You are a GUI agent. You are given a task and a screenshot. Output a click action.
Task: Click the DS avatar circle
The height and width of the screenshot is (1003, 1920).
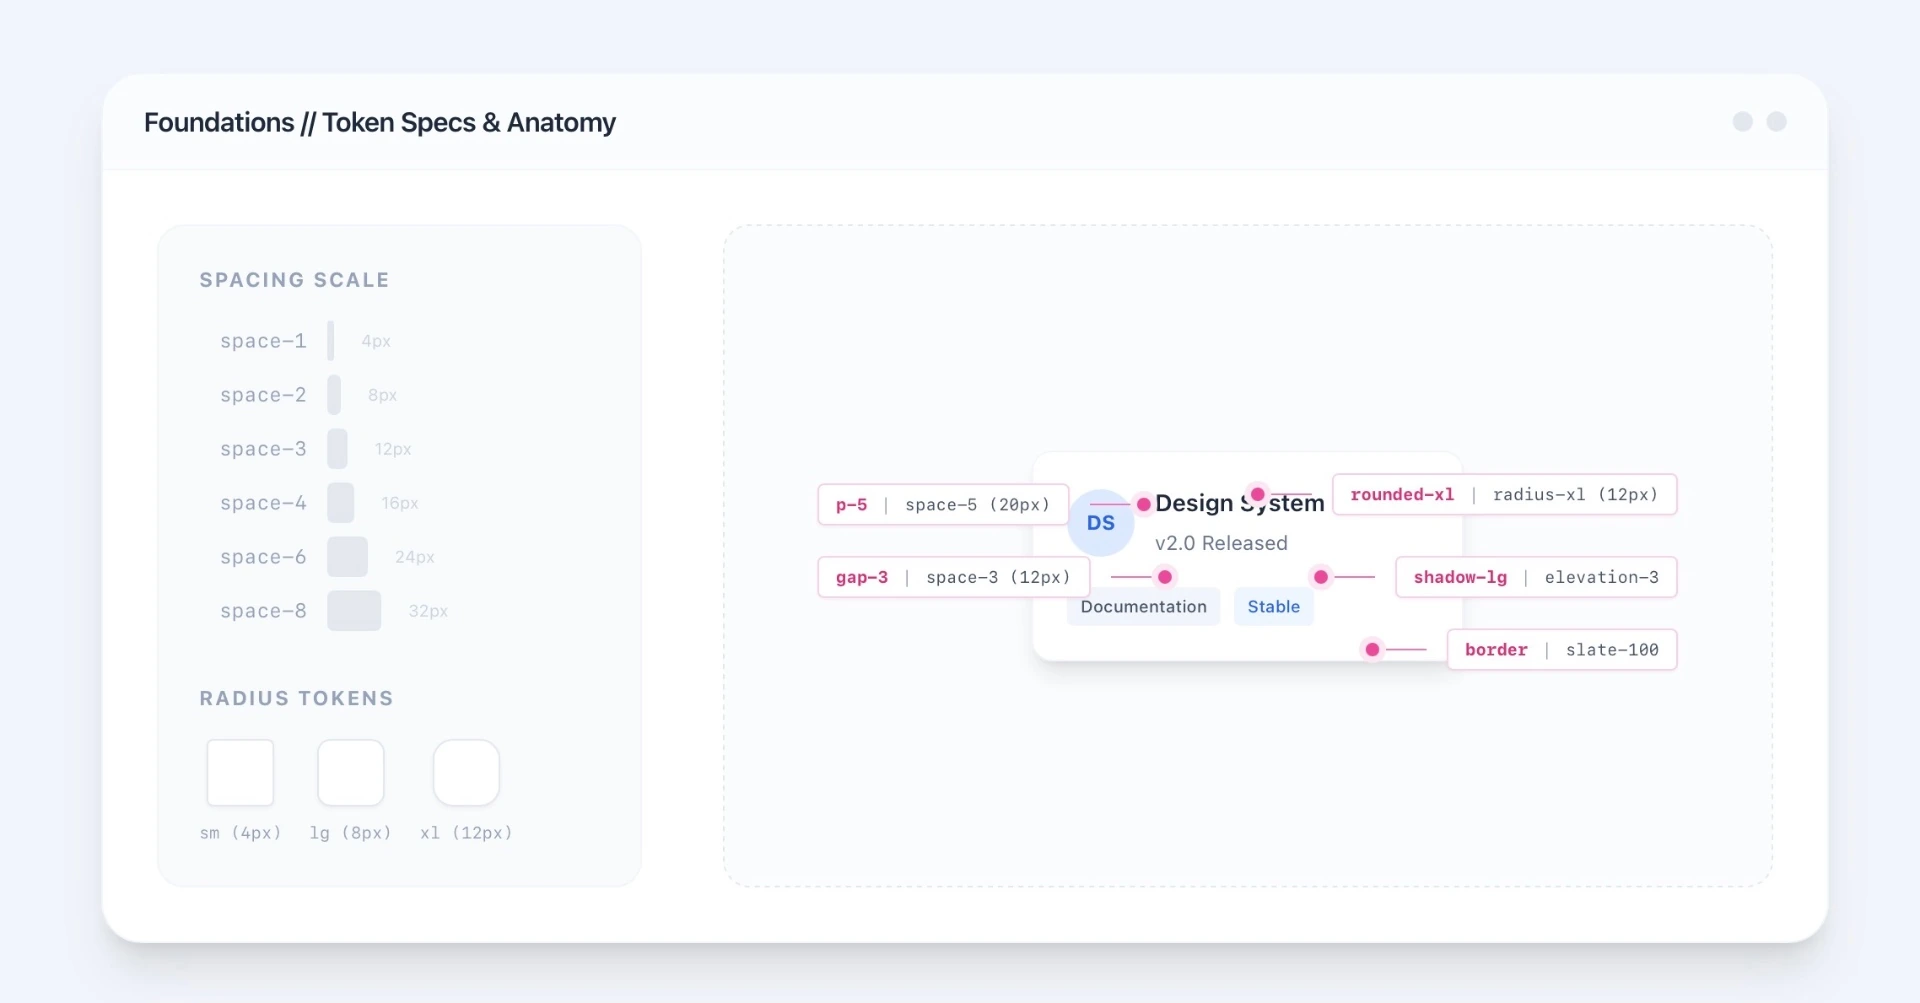tap(1100, 523)
